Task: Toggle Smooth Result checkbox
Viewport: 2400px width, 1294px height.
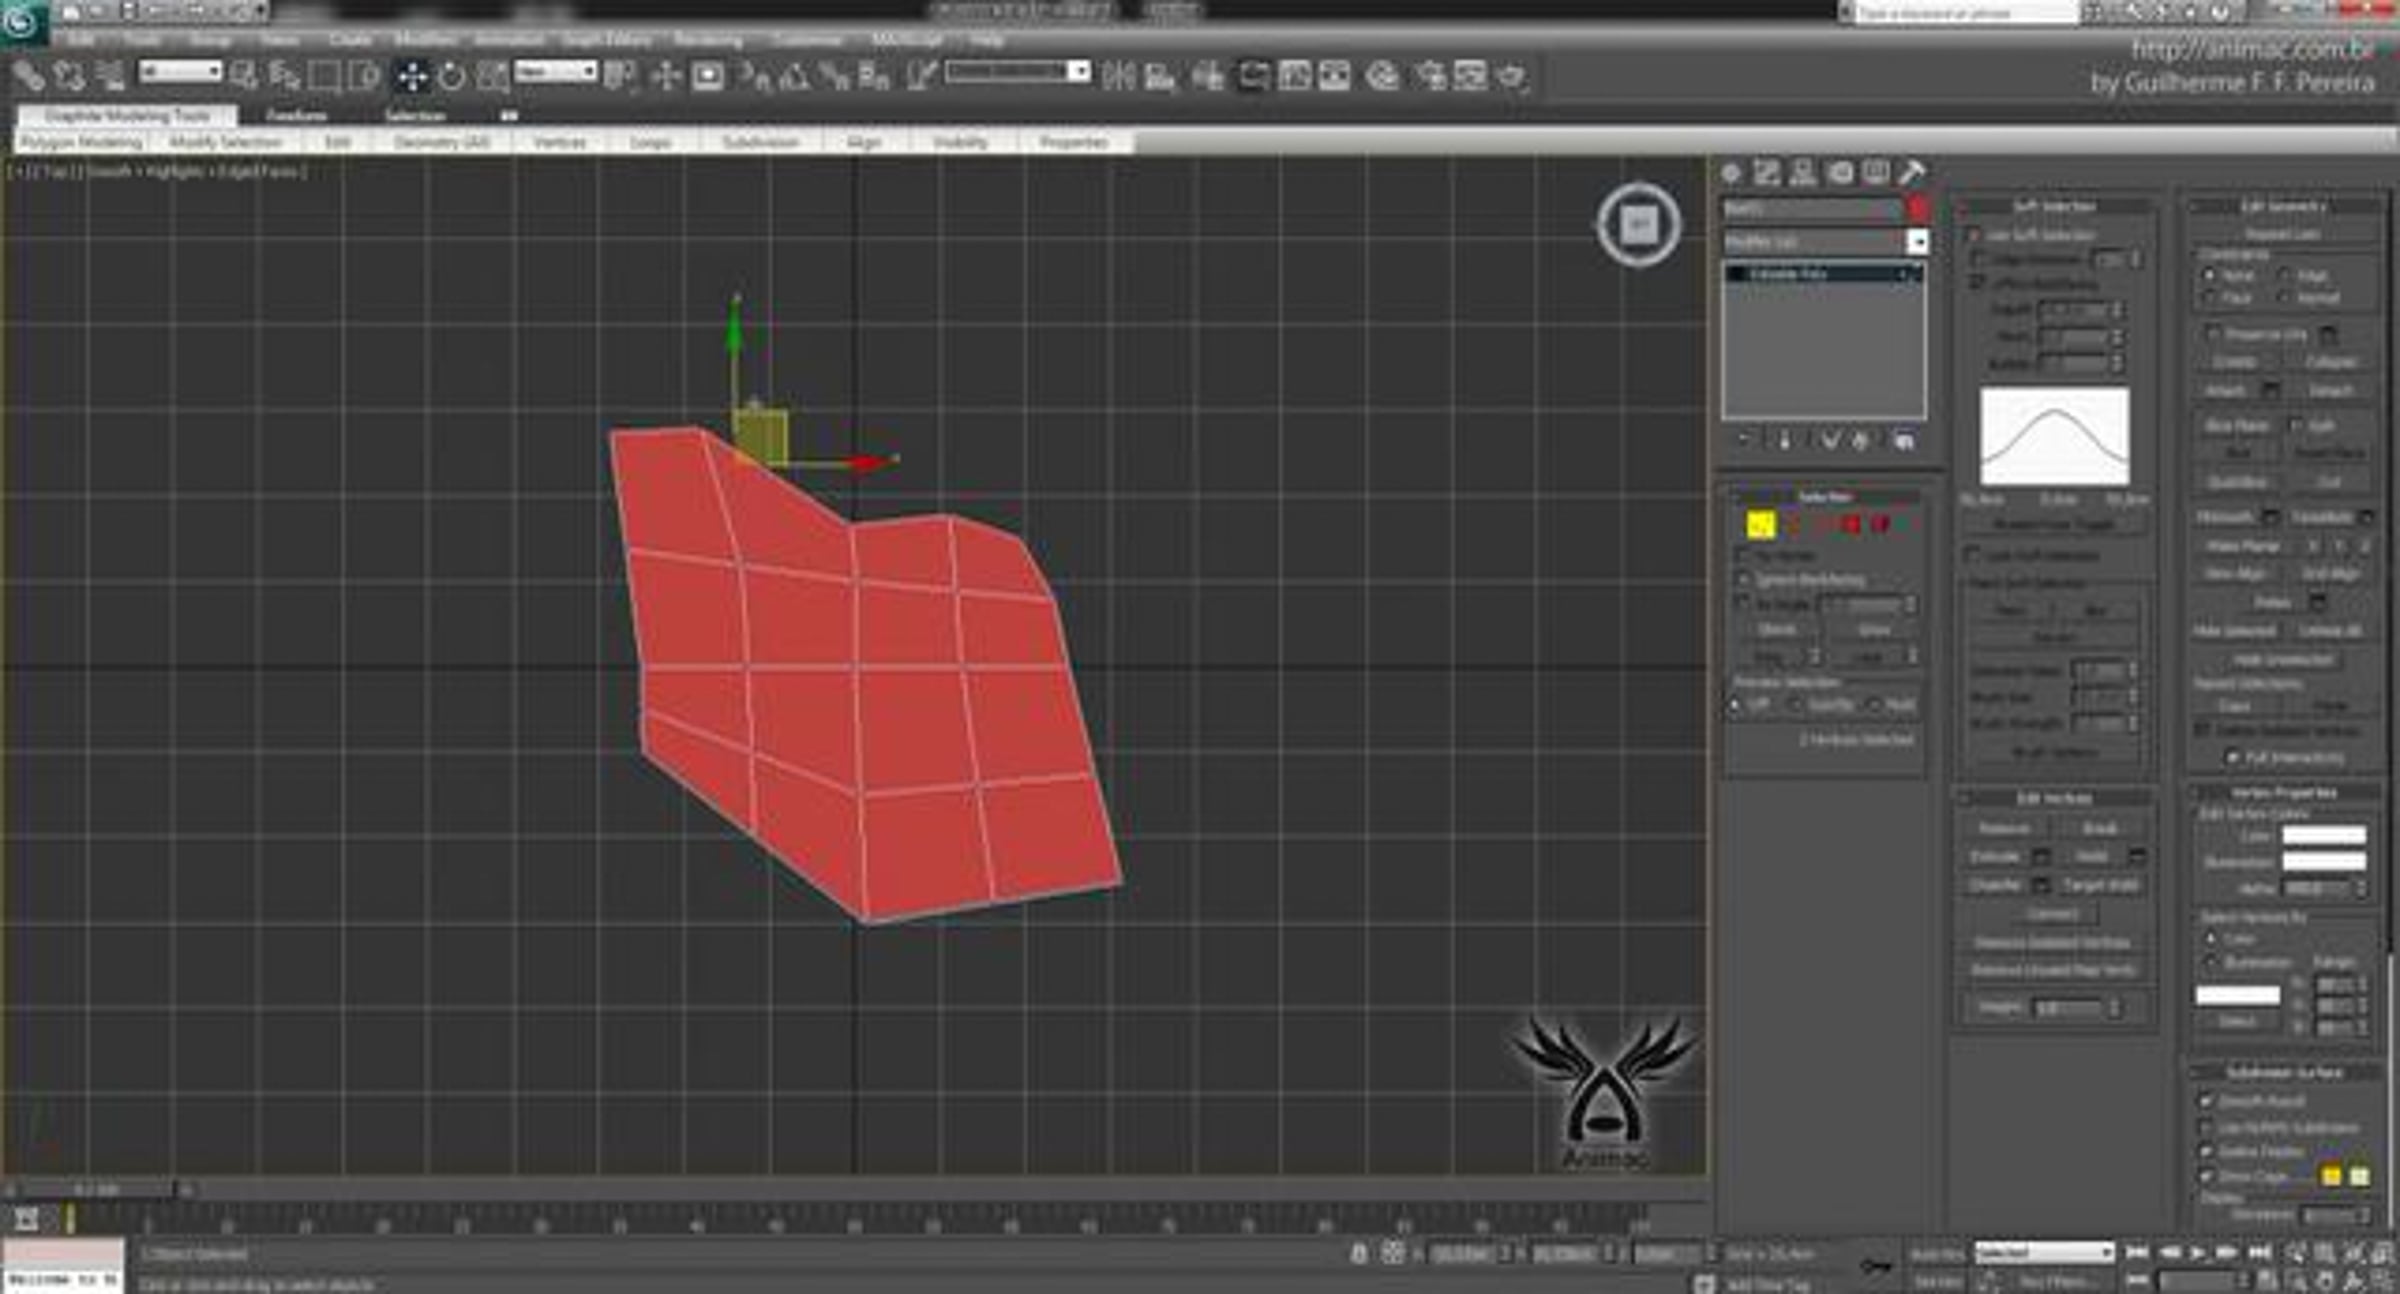Action: [2205, 1100]
